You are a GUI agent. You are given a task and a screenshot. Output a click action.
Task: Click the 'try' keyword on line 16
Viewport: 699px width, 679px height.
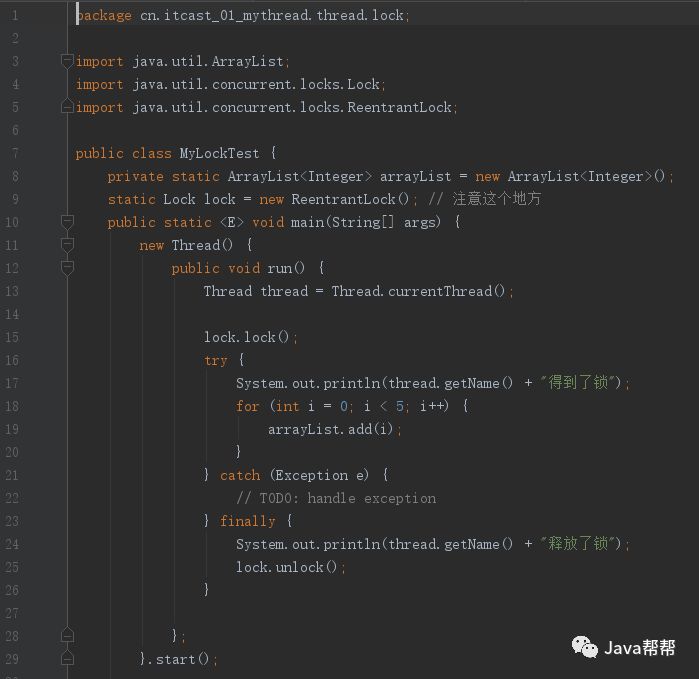point(216,360)
